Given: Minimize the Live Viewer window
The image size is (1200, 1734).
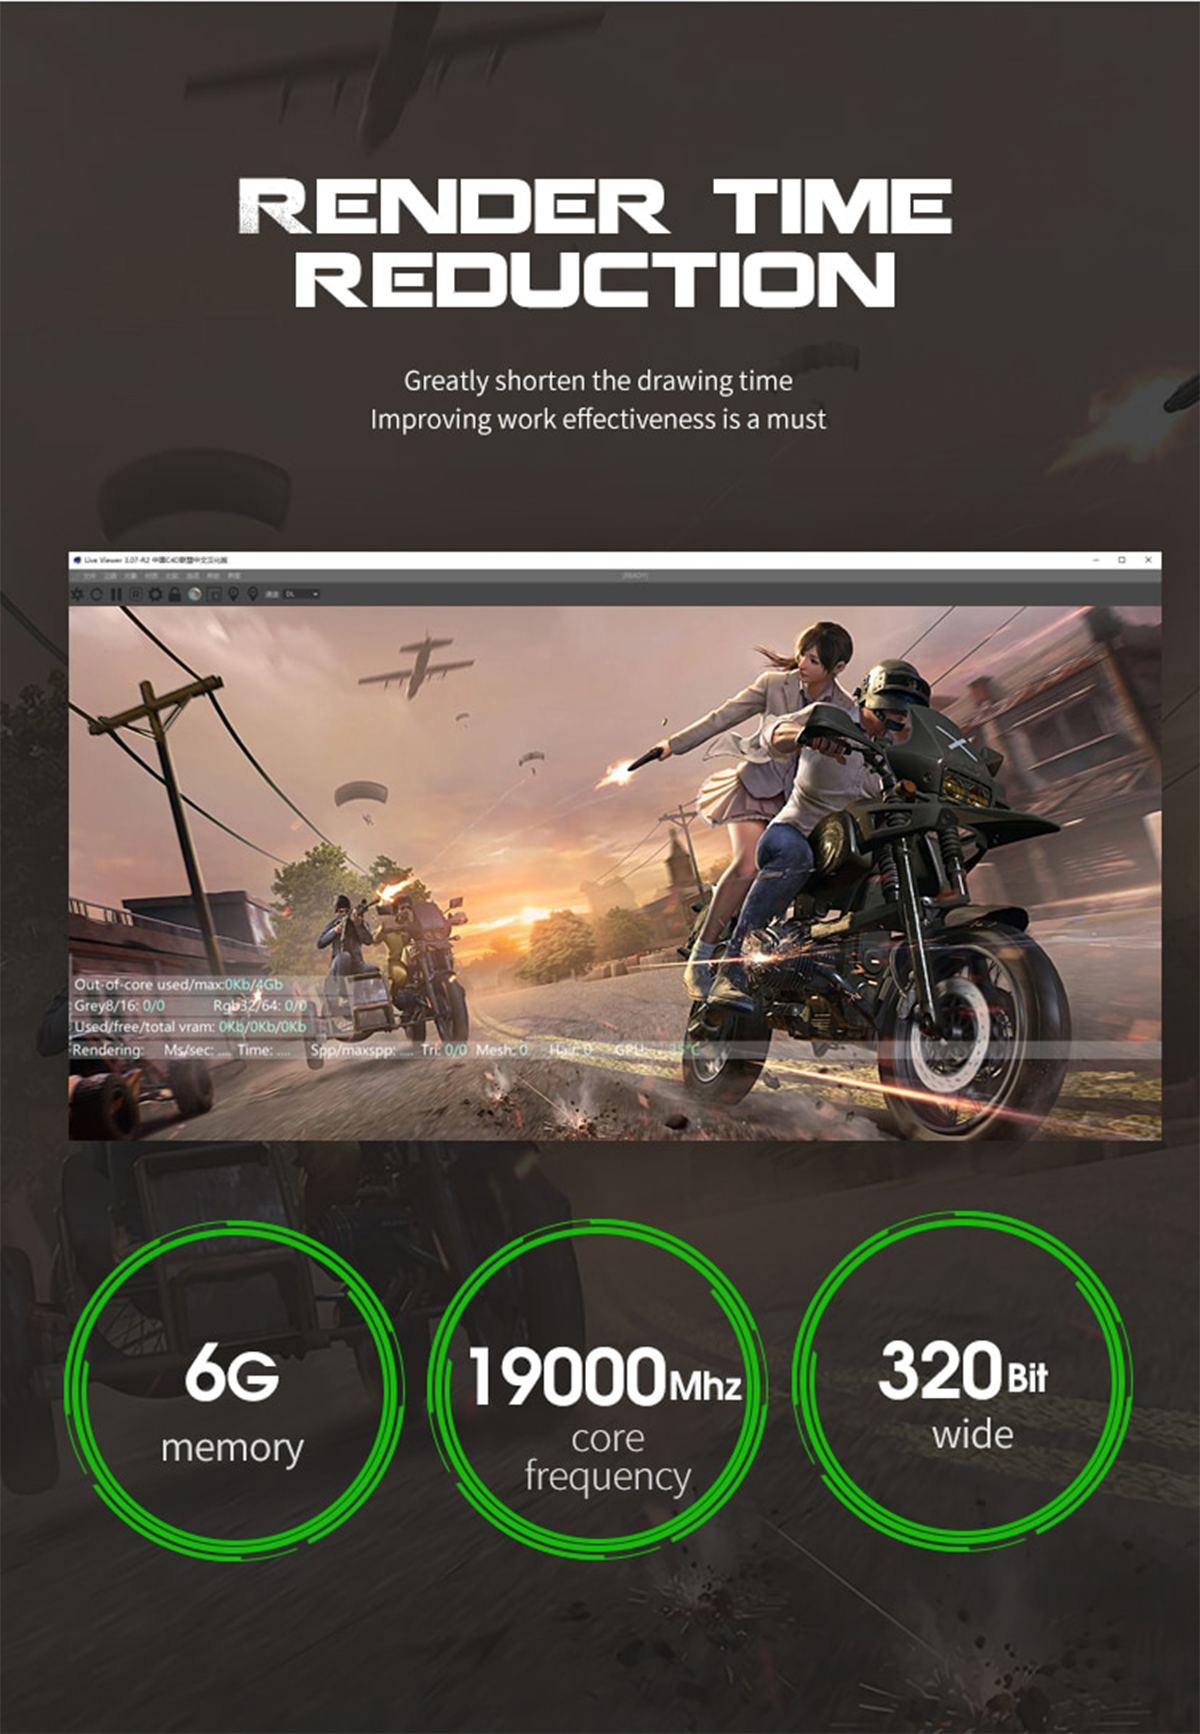Looking at the screenshot, I should pyautogui.click(x=1096, y=560).
